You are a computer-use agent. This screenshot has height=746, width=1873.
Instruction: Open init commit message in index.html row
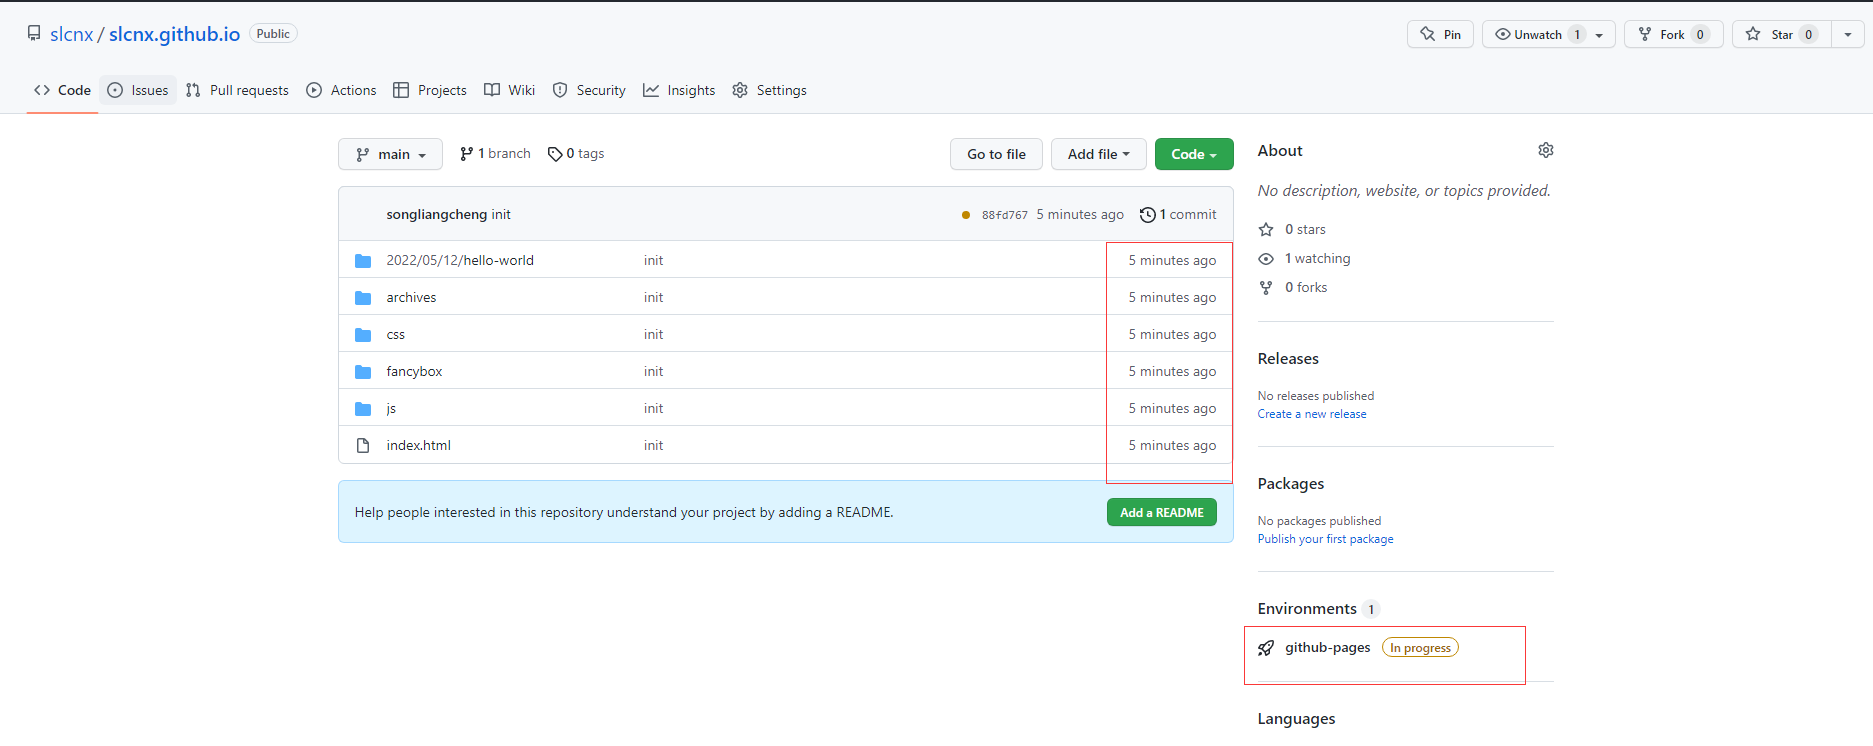click(653, 445)
